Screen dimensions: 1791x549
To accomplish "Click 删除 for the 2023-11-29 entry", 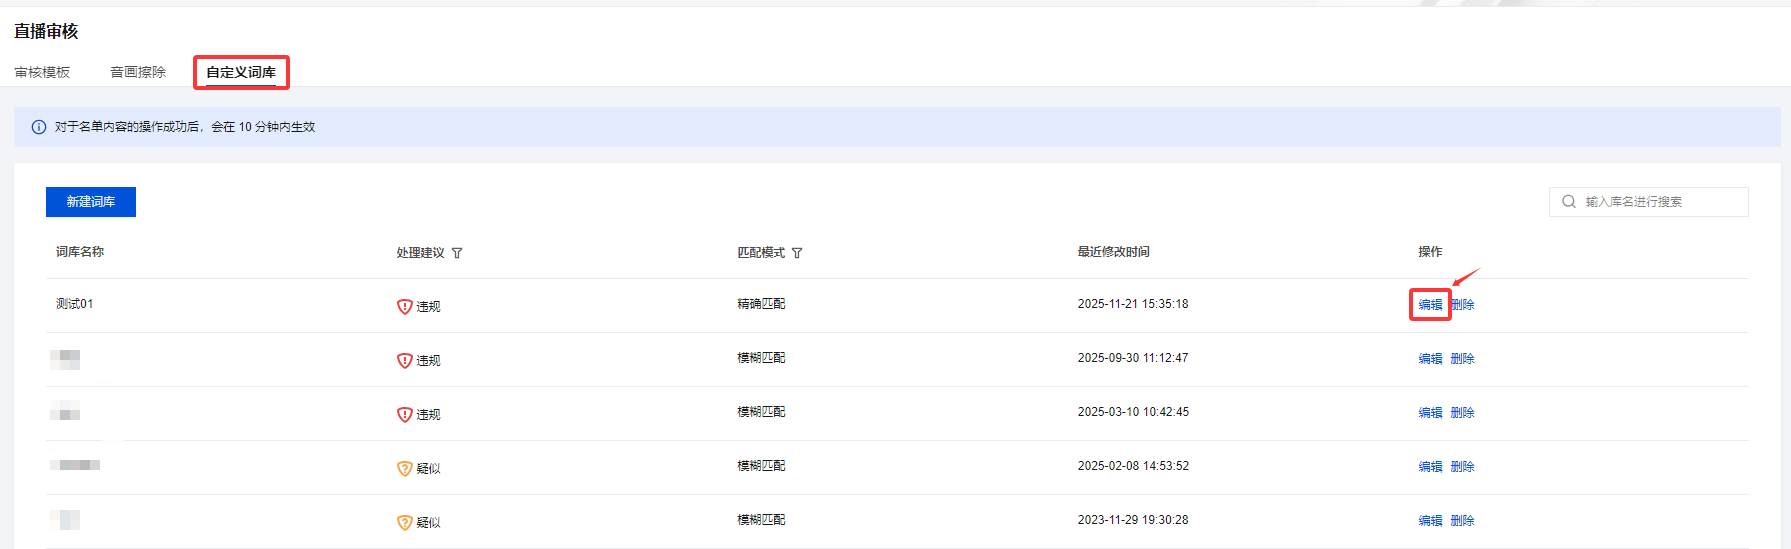I will (1462, 521).
